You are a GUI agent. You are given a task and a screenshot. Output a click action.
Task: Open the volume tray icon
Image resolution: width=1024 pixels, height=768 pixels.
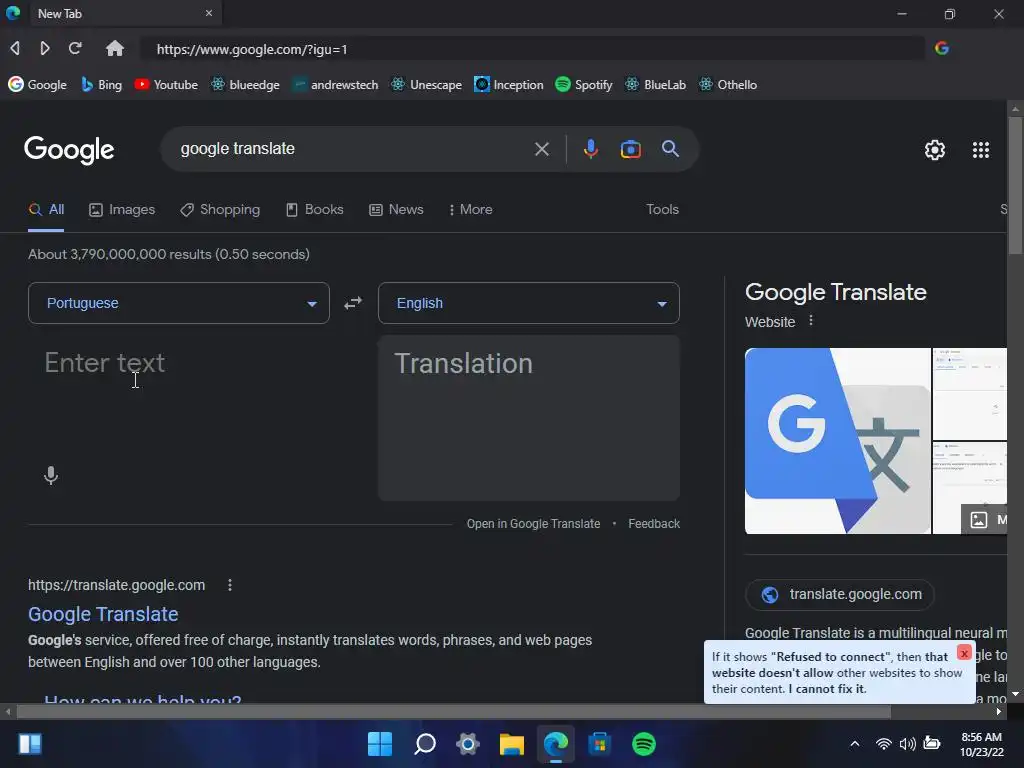[x=907, y=744]
